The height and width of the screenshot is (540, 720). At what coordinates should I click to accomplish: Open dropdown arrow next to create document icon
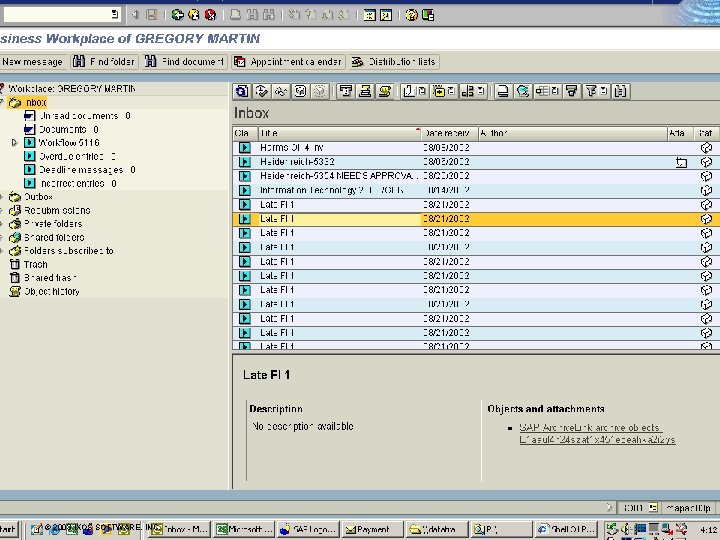tap(422, 91)
